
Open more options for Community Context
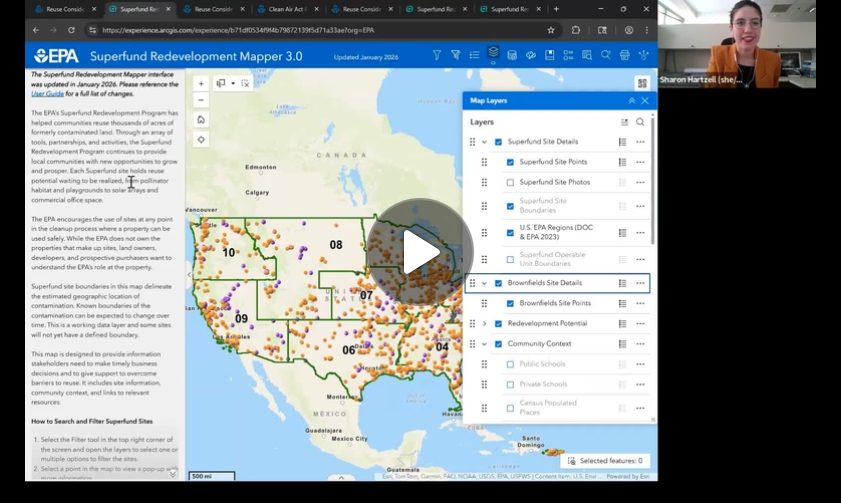[640, 344]
